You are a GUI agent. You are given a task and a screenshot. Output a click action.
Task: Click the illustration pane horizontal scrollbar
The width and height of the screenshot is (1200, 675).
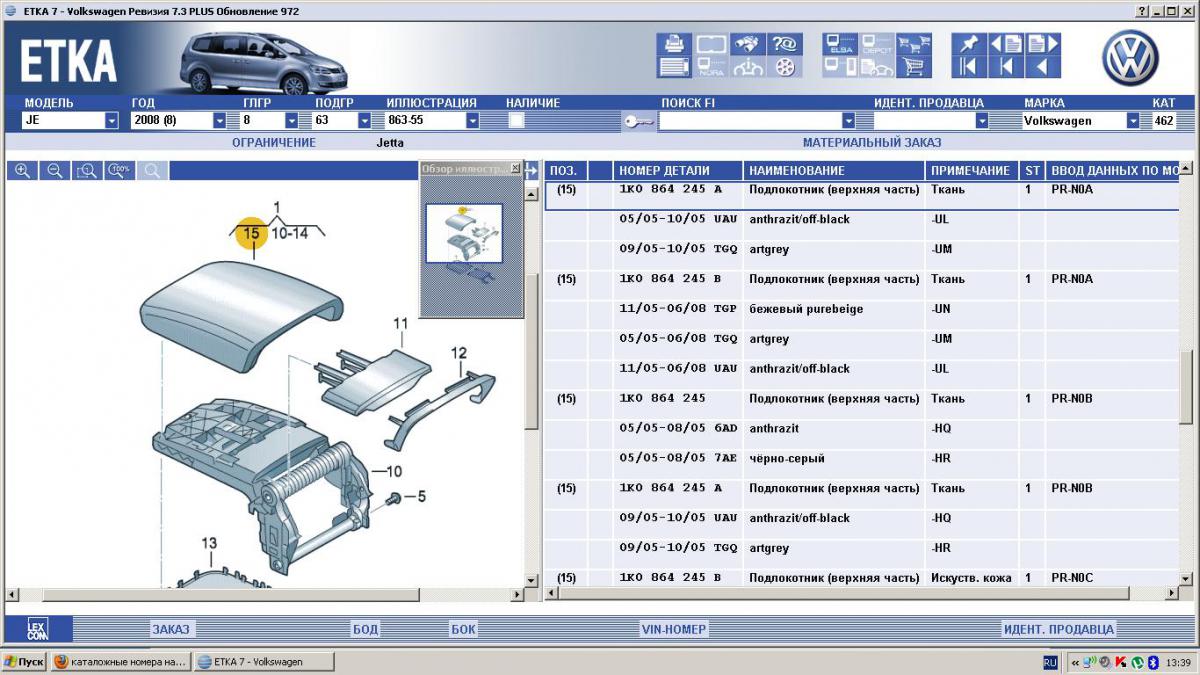pos(265,594)
